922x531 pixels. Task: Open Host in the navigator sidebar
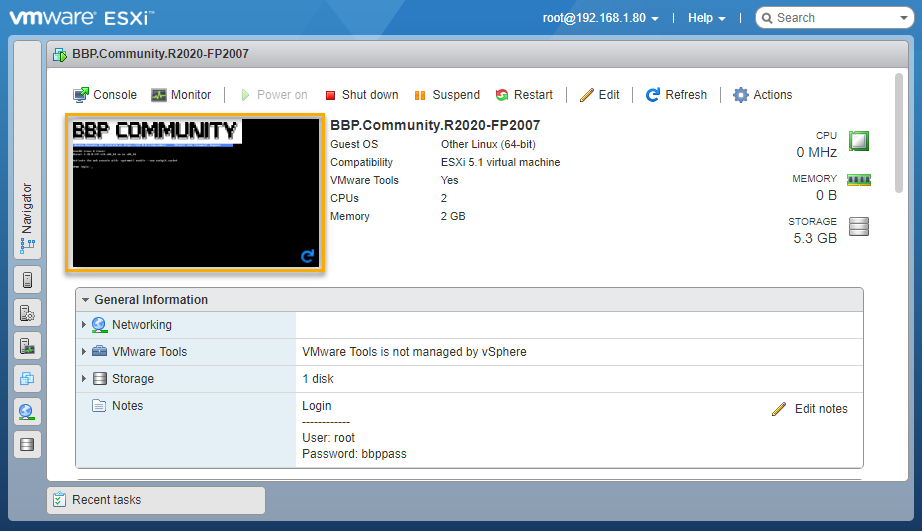[27, 280]
